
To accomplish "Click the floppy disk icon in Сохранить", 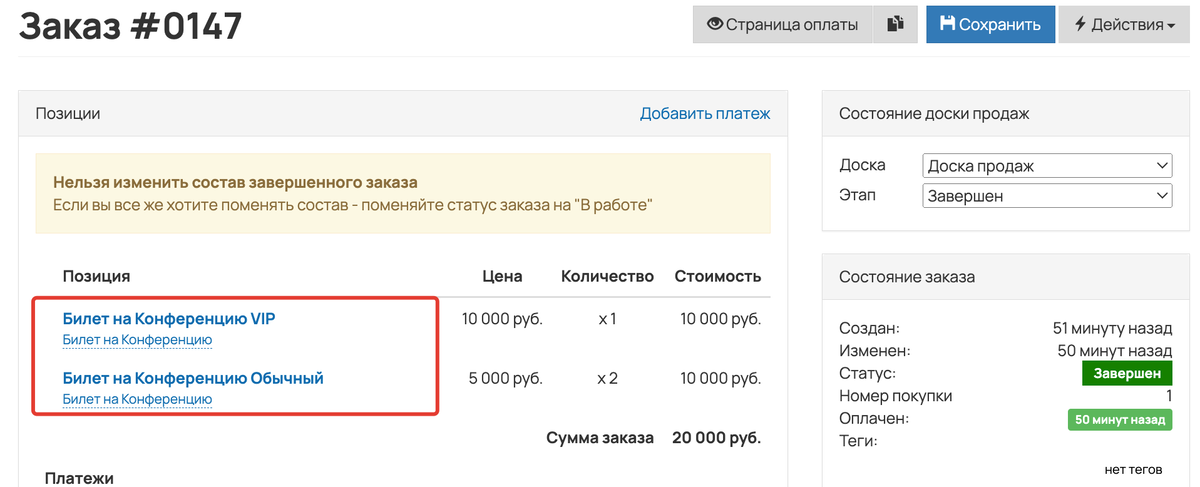I will pyautogui.click(x=947, y=25).
